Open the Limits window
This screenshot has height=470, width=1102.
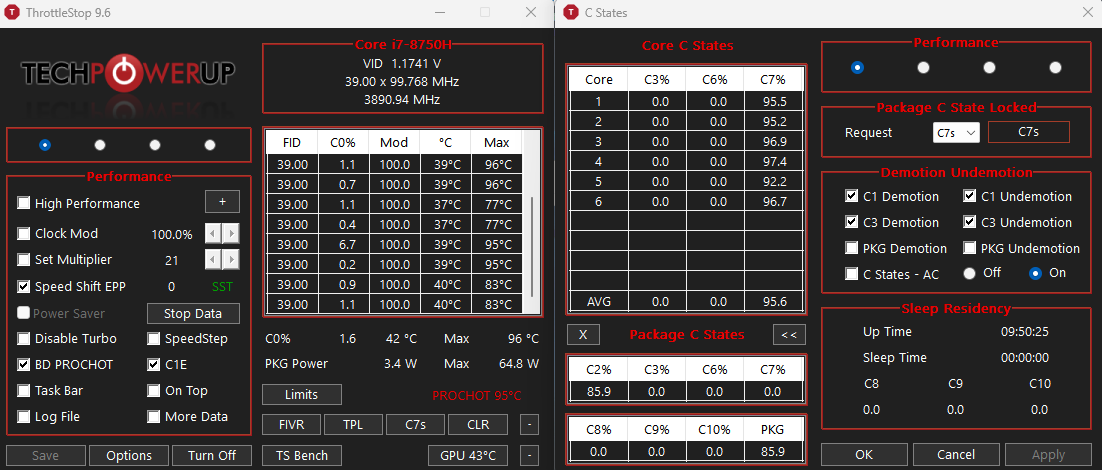(302, 395)
